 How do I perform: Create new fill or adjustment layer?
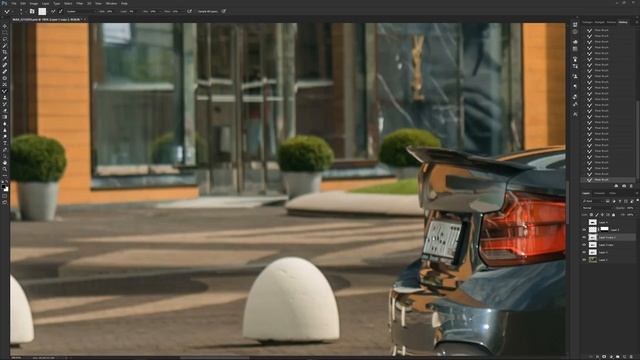click(611, 357)
